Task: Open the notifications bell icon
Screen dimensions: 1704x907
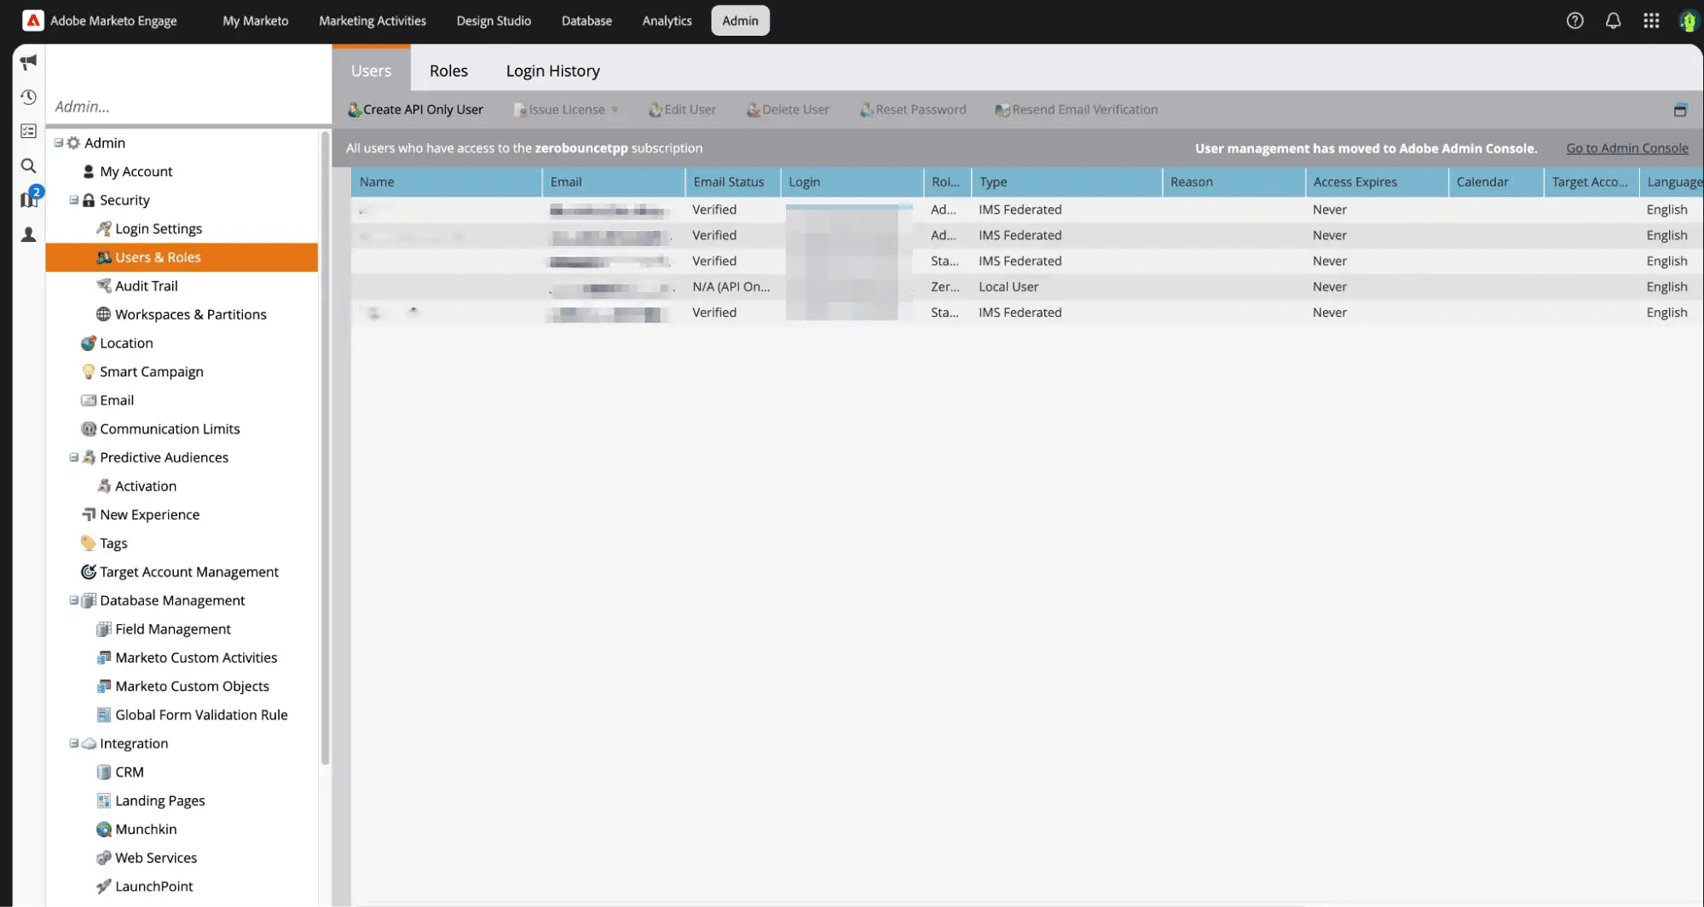Action: (x=1613, y=21)
